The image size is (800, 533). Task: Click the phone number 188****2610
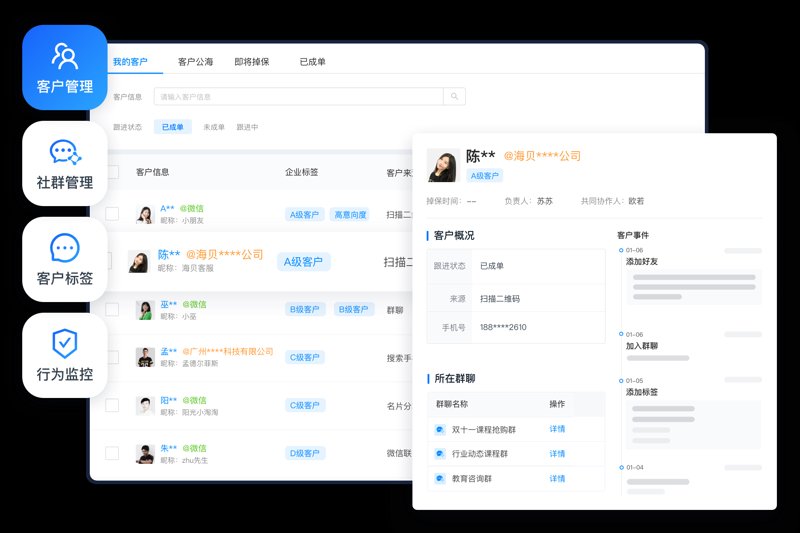coord(503,327)
